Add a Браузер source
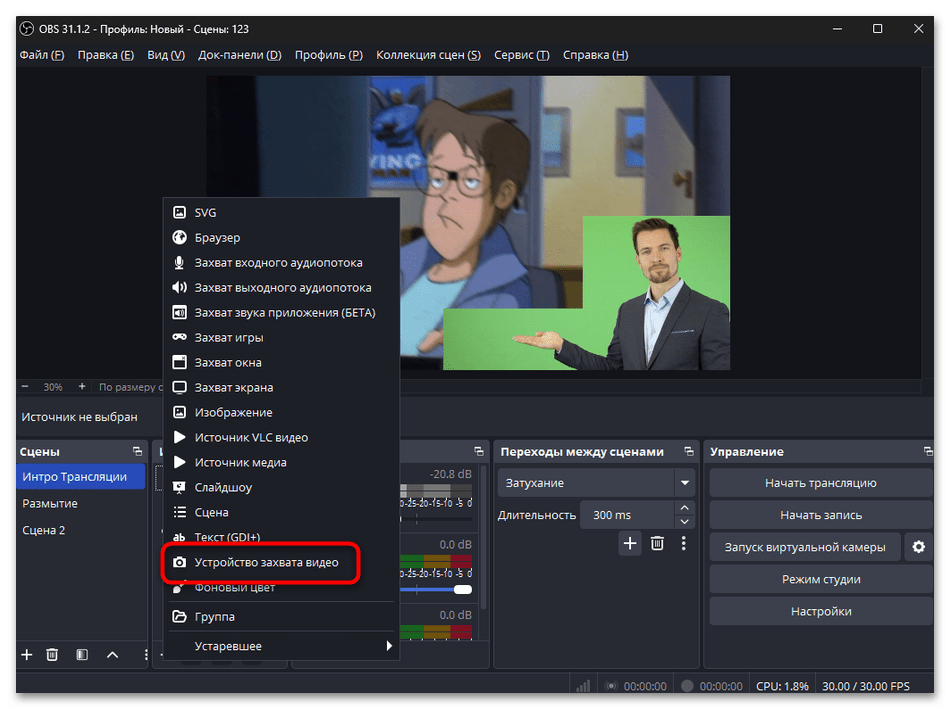 click(x=281, y=238)
